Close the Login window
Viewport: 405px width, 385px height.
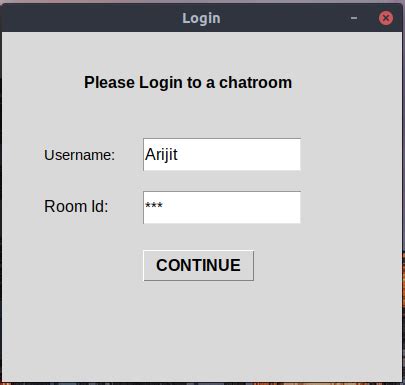[386, 18]
